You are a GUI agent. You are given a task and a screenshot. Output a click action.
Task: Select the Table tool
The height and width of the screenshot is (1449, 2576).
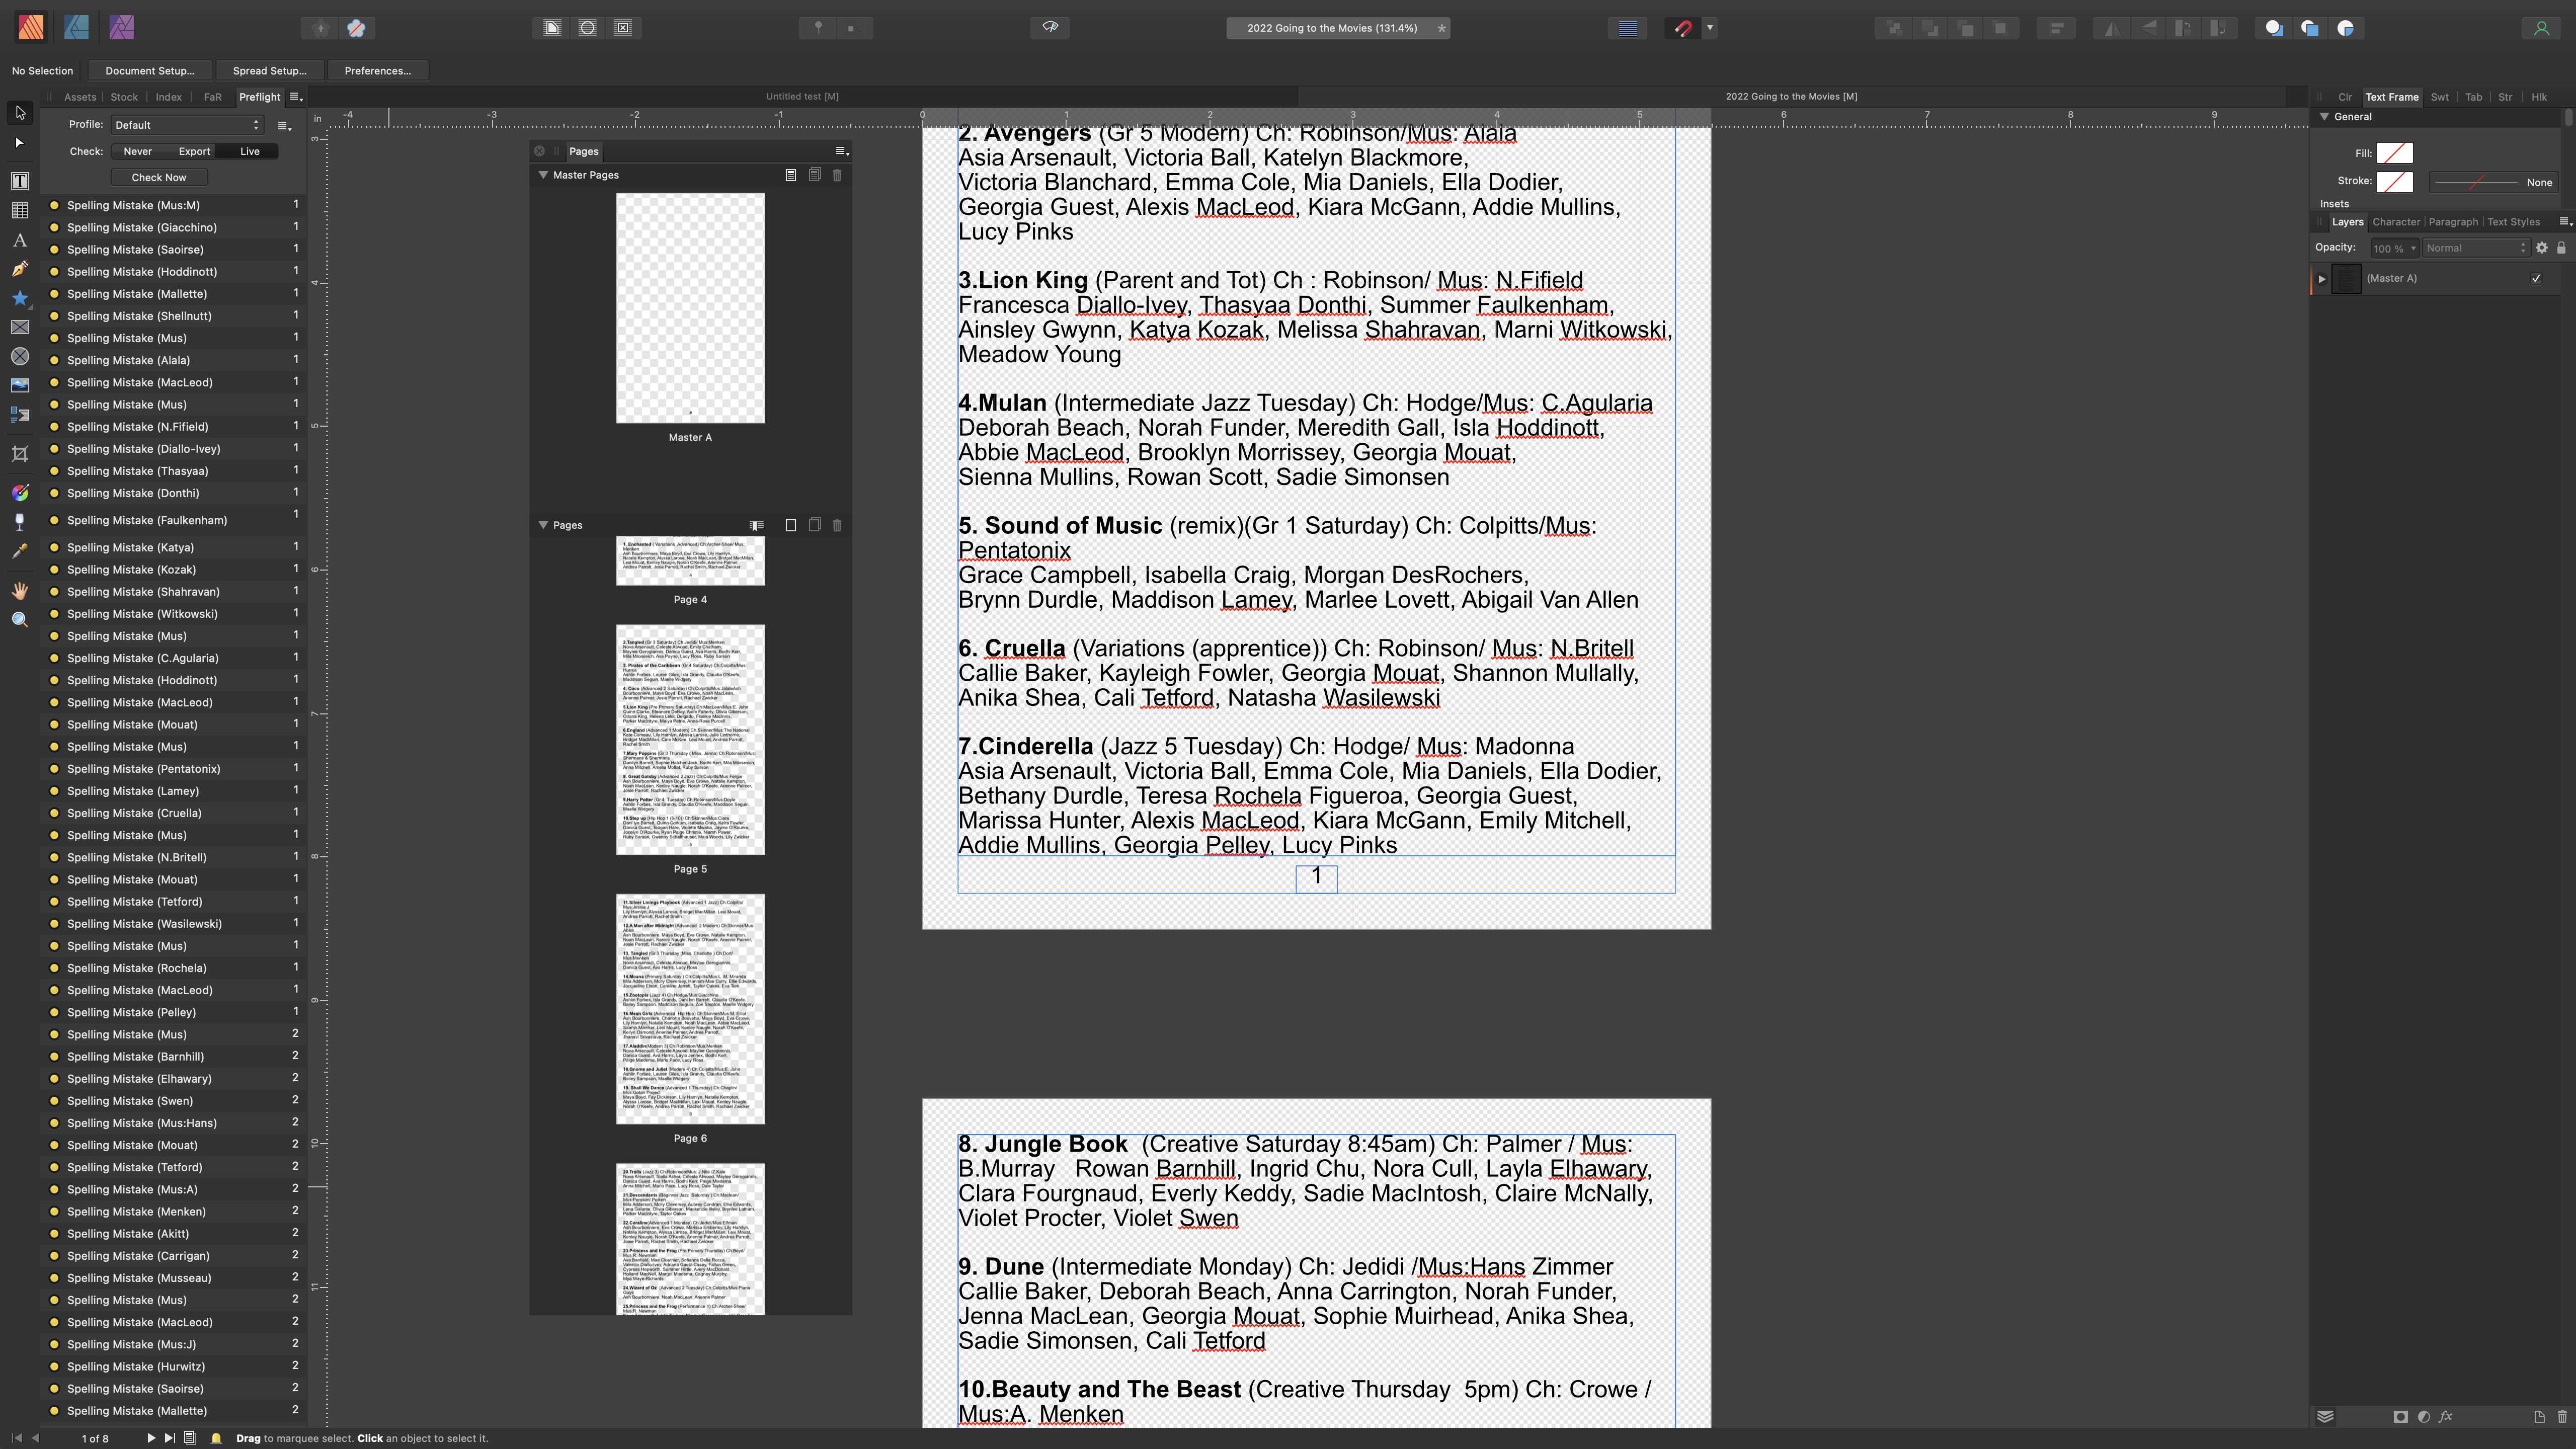[19, 210]
